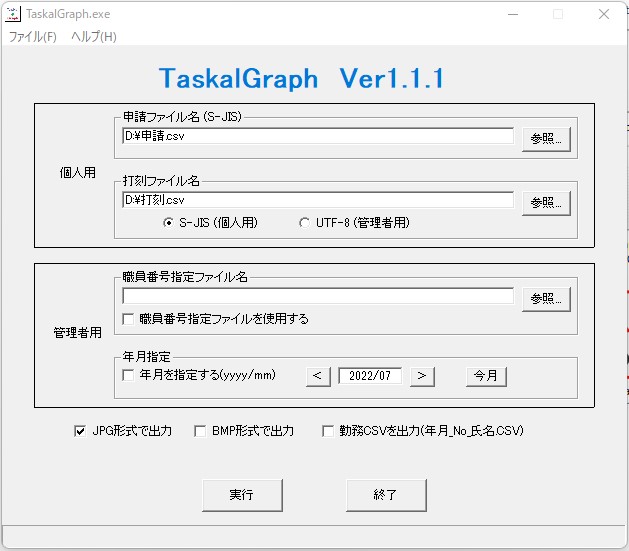The height and width of the screenshot is (551, 629).
Task: Browse for 打刻ファイル with its 参照 button
Action: [x=546, y=203]
